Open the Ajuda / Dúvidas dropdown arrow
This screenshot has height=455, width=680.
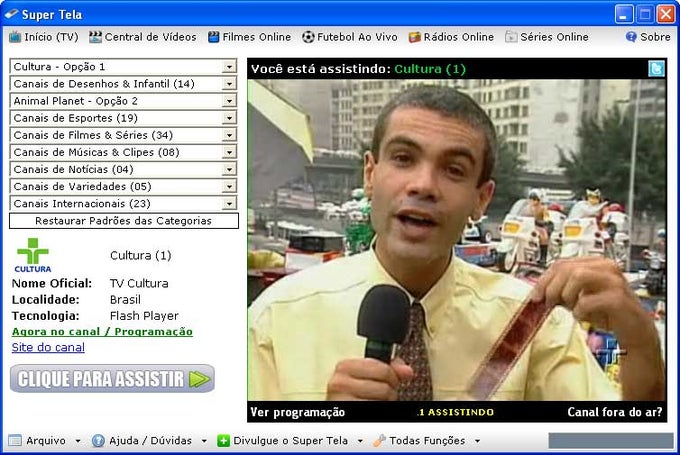(x=204, y=441)
